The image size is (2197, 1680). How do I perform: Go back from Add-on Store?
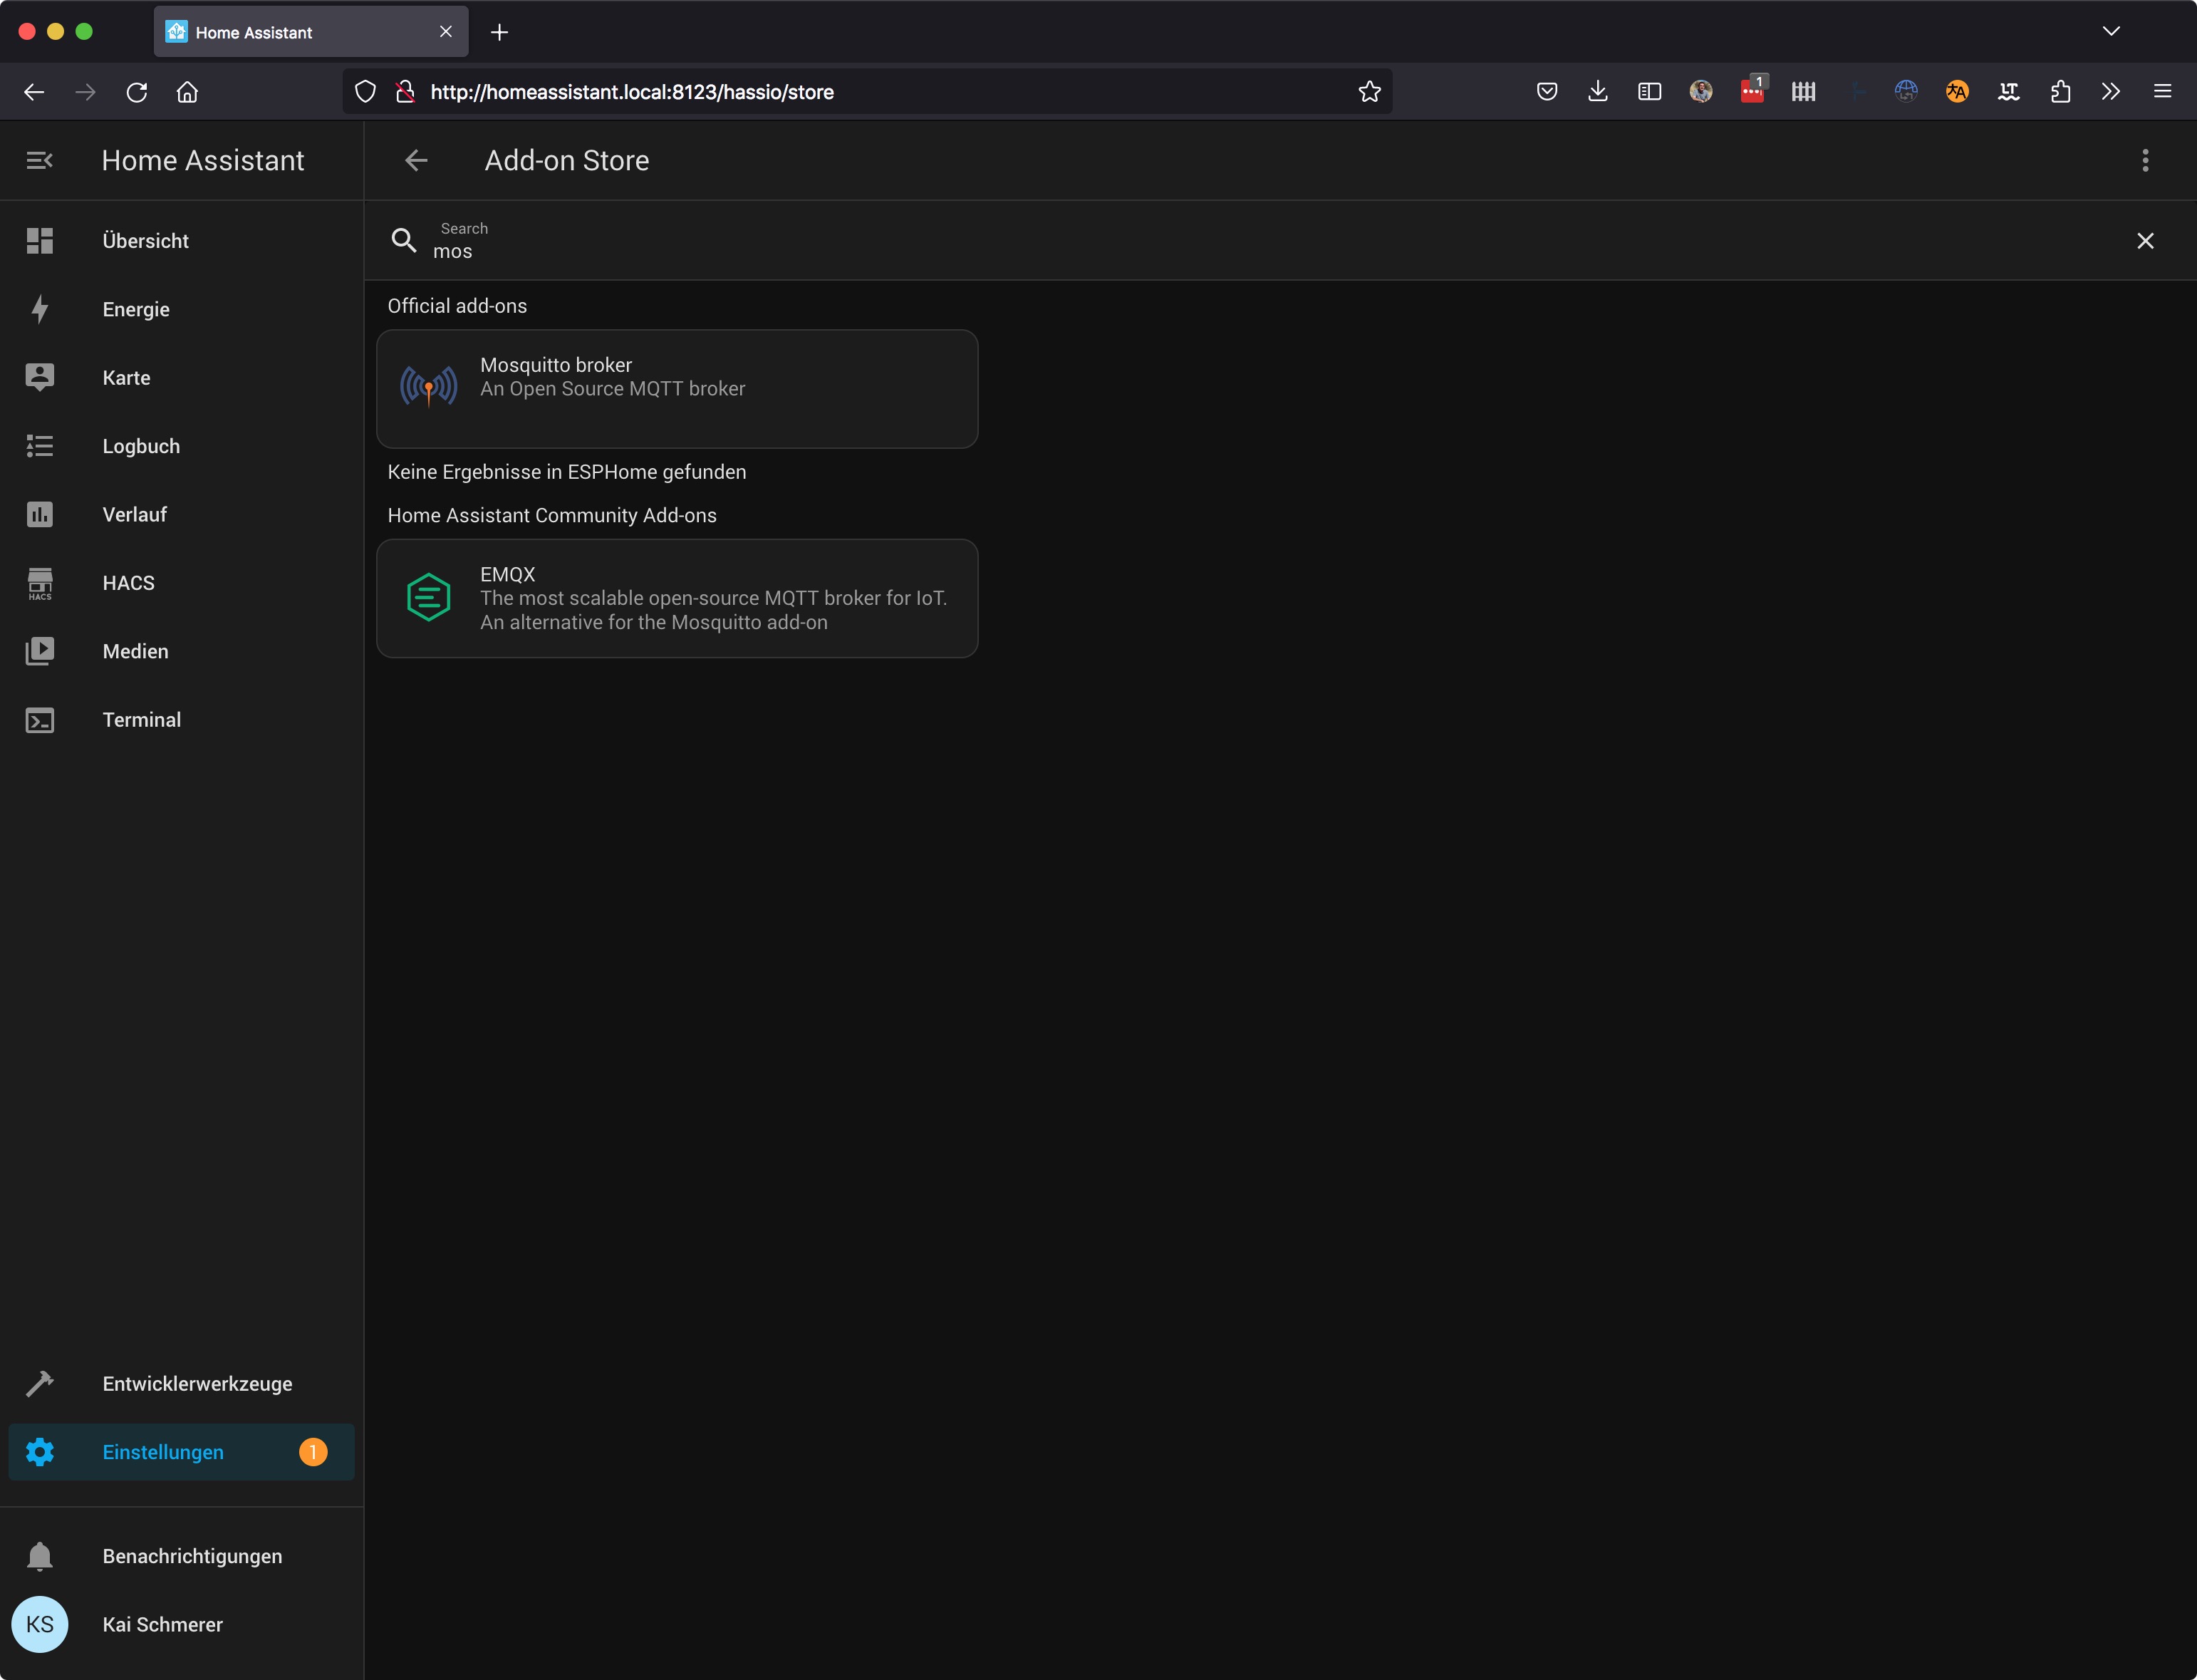pyautogui.click(x=416, y=160)
